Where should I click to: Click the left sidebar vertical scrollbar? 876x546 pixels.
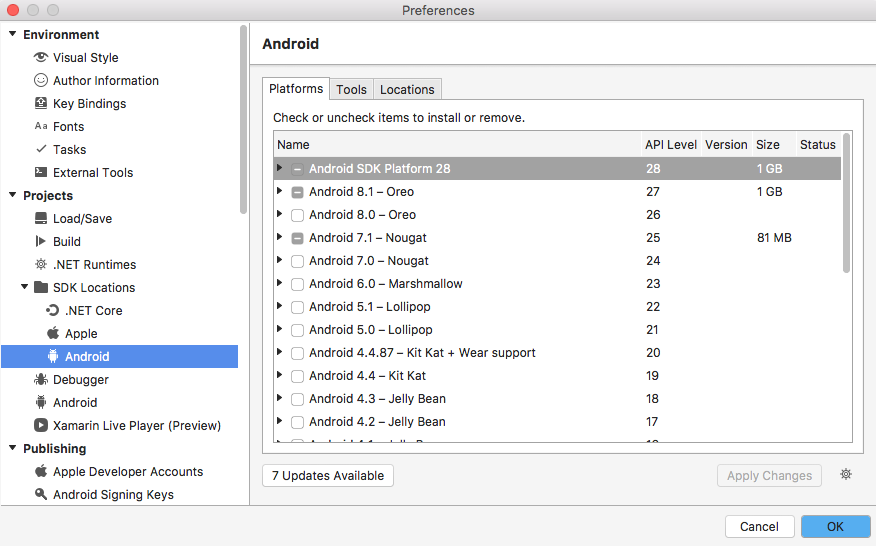(x=243, y=119)
